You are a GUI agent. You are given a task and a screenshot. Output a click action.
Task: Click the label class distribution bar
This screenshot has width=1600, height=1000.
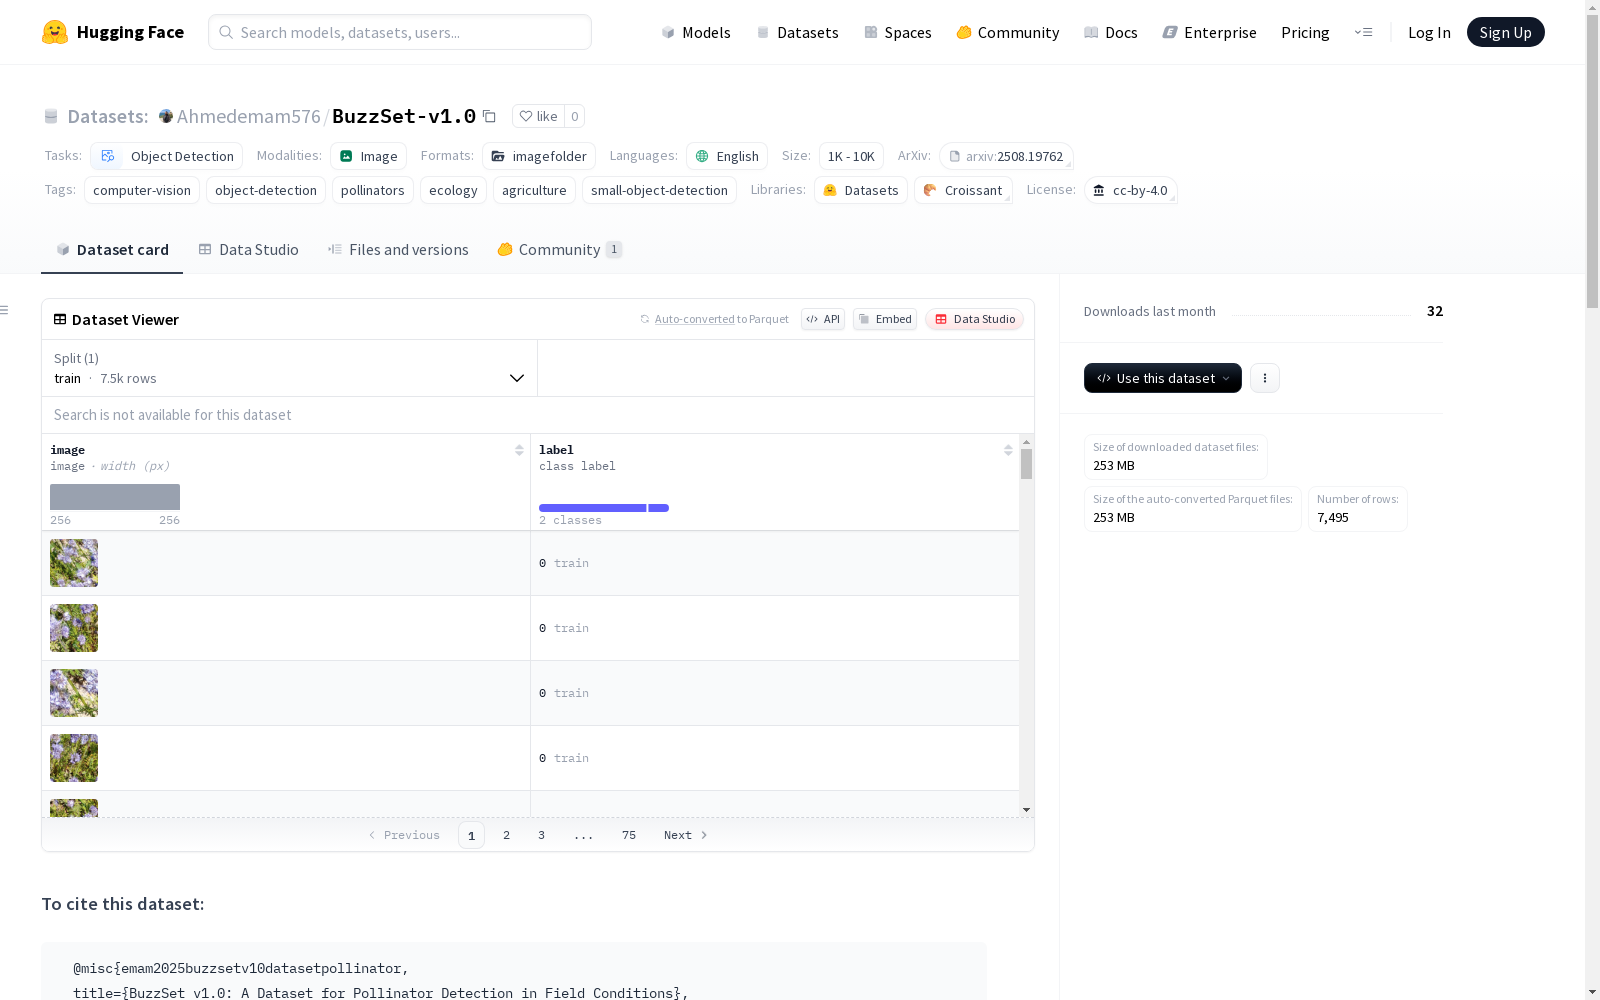(604, 508)
